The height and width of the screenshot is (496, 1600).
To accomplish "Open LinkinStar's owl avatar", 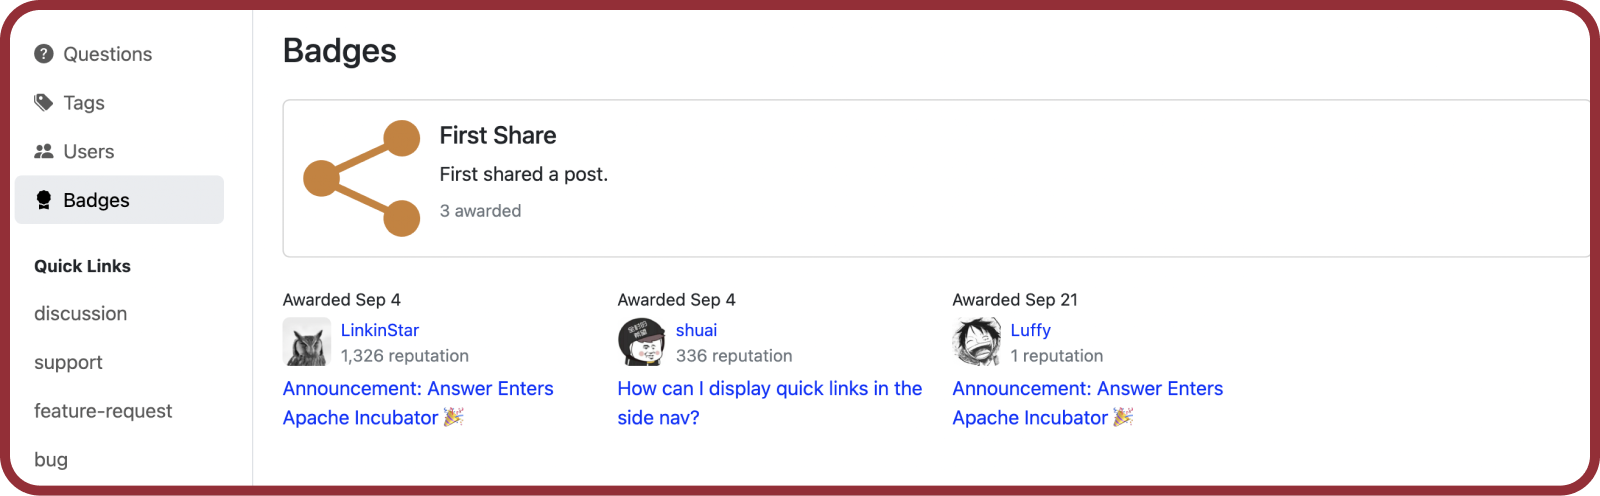I will click(307, 342).
